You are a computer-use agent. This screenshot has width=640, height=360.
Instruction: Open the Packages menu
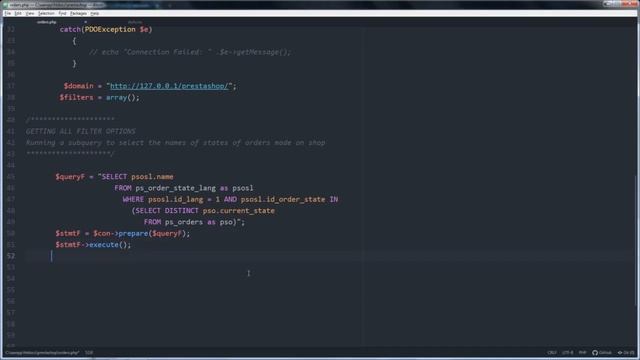pyautogui.click(x=78, y=13)
